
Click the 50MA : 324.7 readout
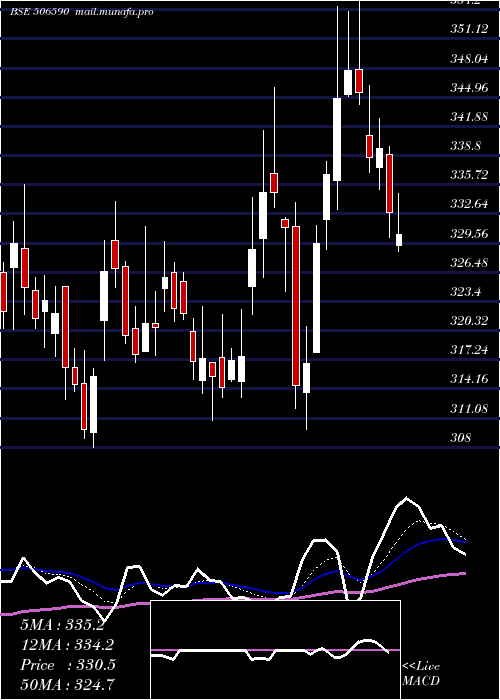click(67, 684)
